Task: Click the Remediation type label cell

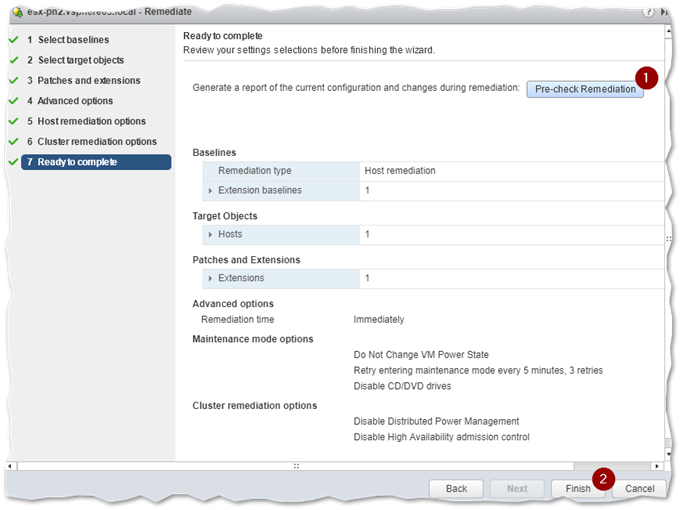Action: click(x=281, y=171)
